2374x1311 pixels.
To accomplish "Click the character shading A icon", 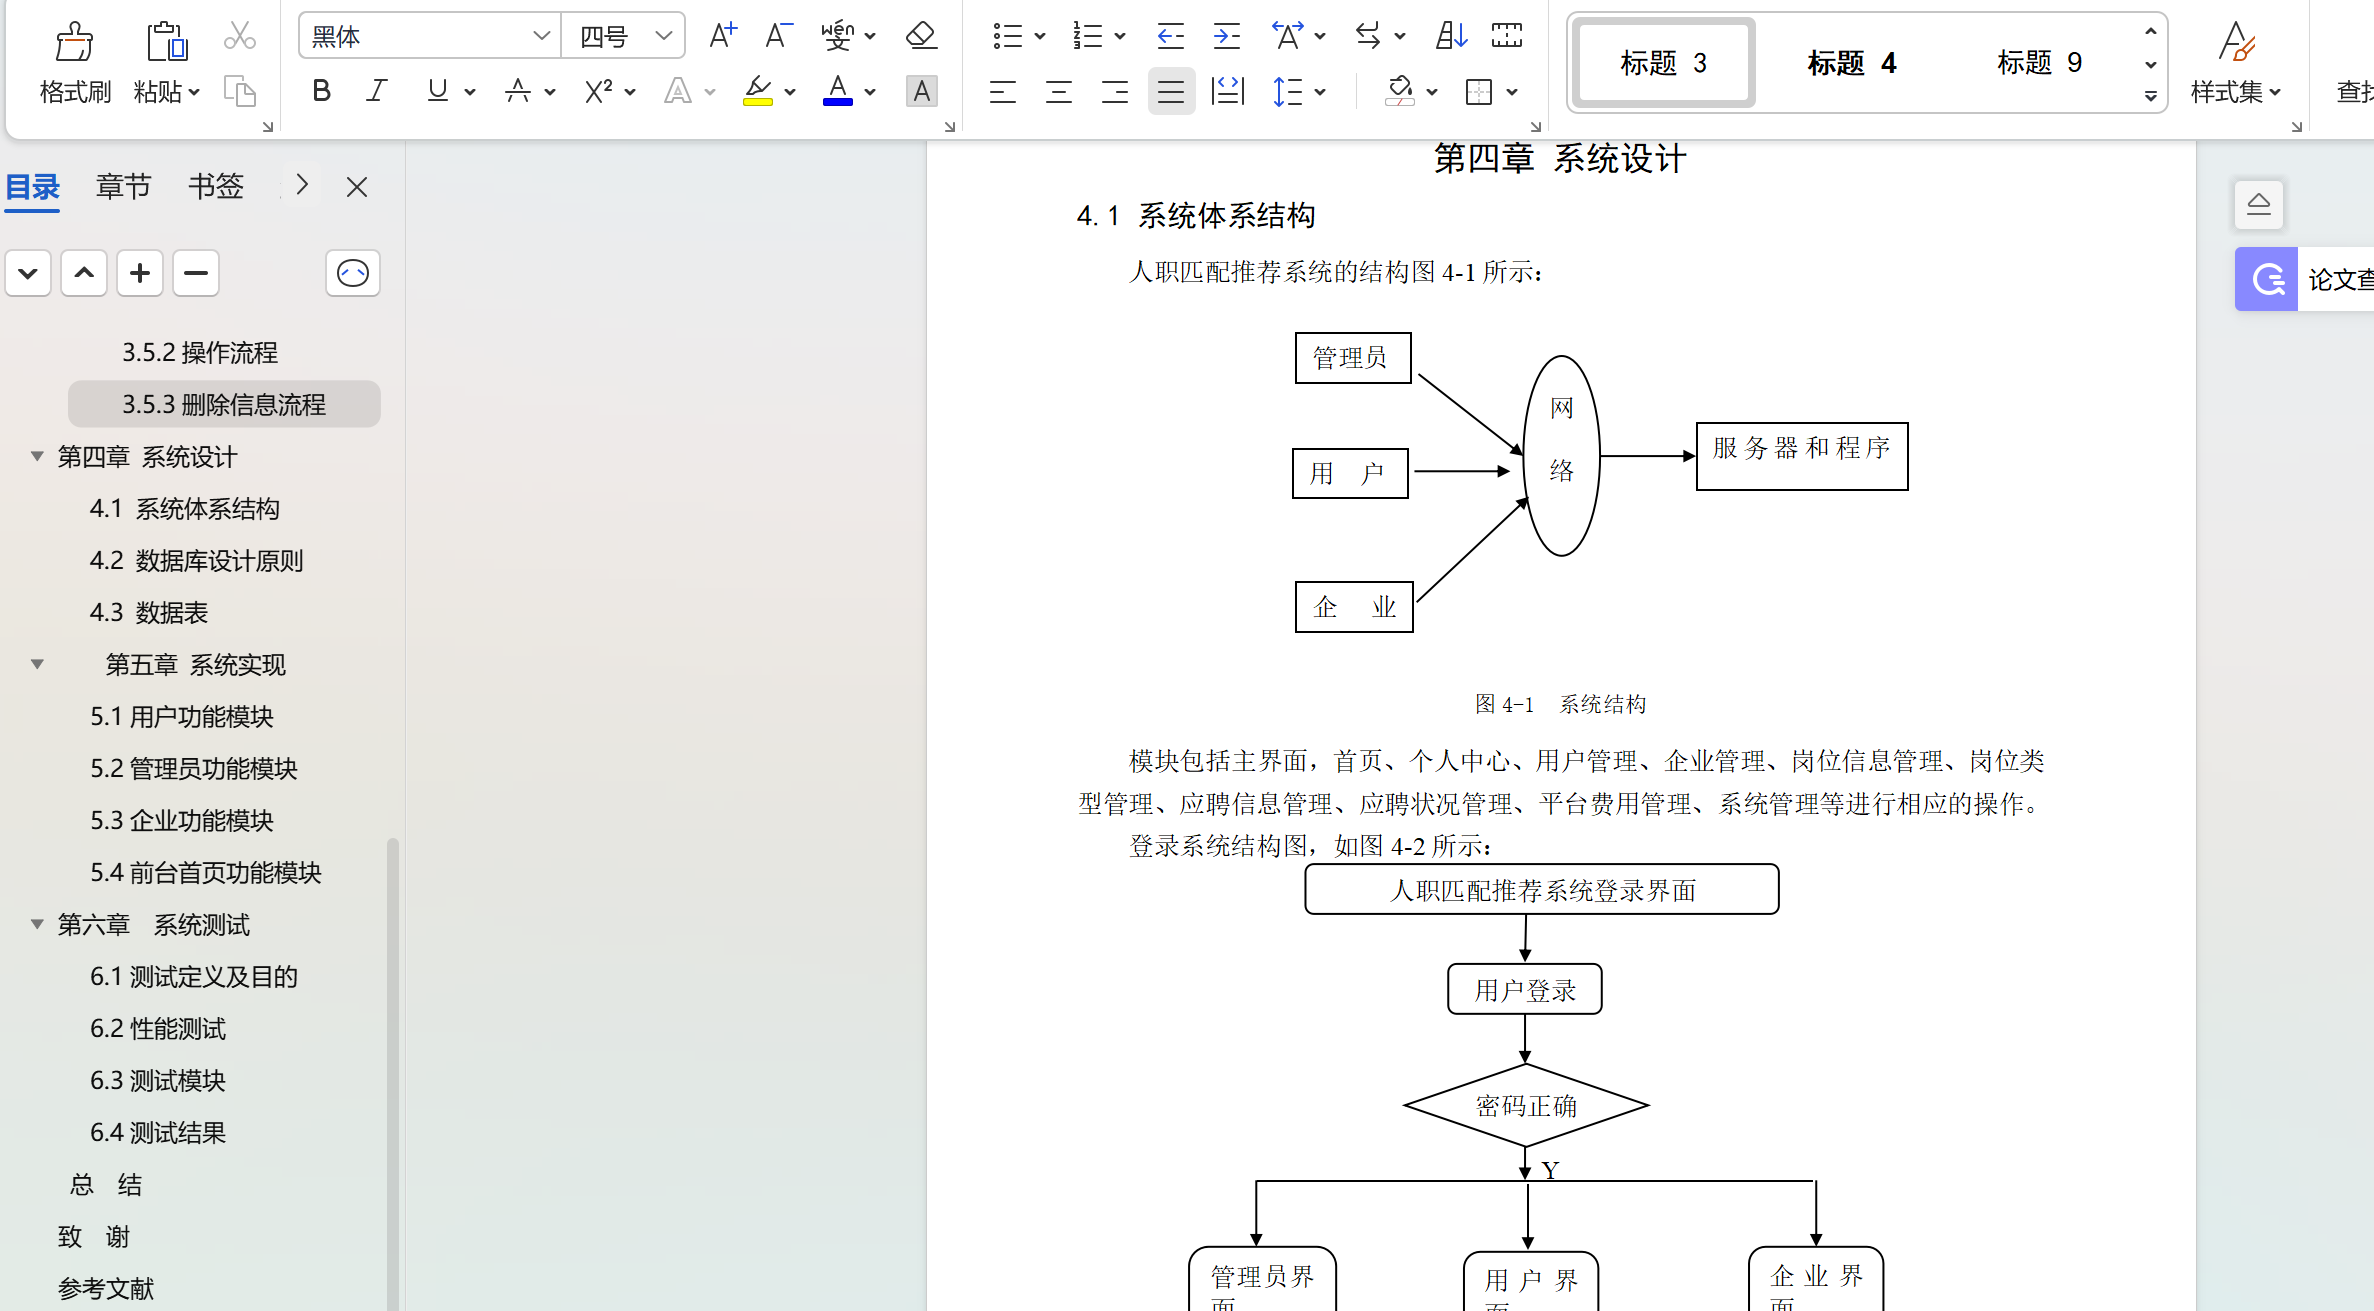I will point(921,92).
